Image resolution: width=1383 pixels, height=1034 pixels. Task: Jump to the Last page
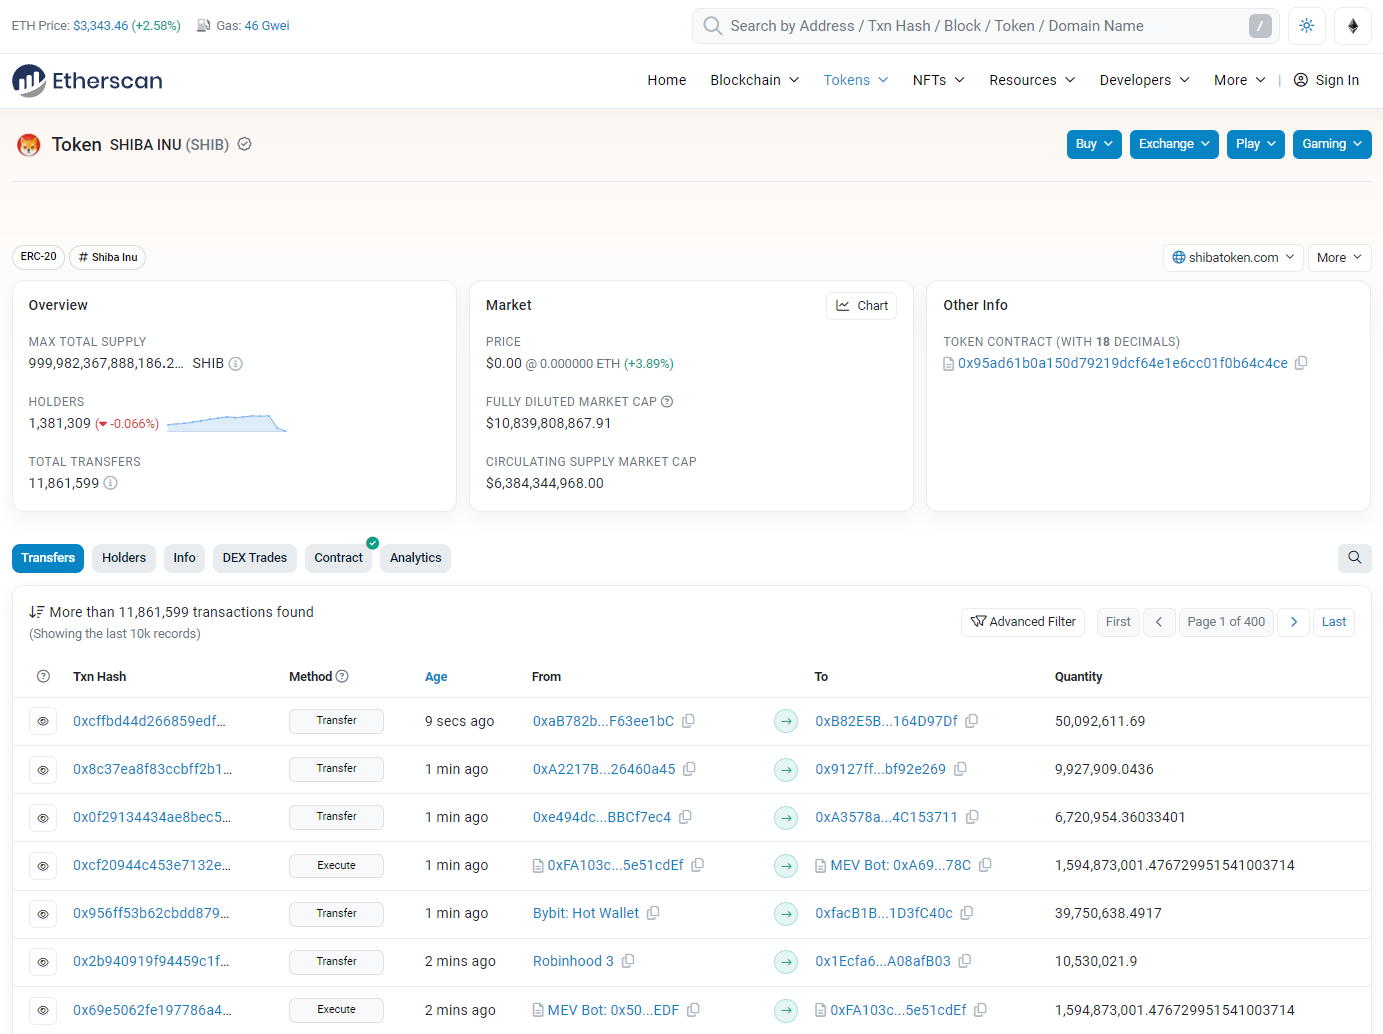point(1334,622)
